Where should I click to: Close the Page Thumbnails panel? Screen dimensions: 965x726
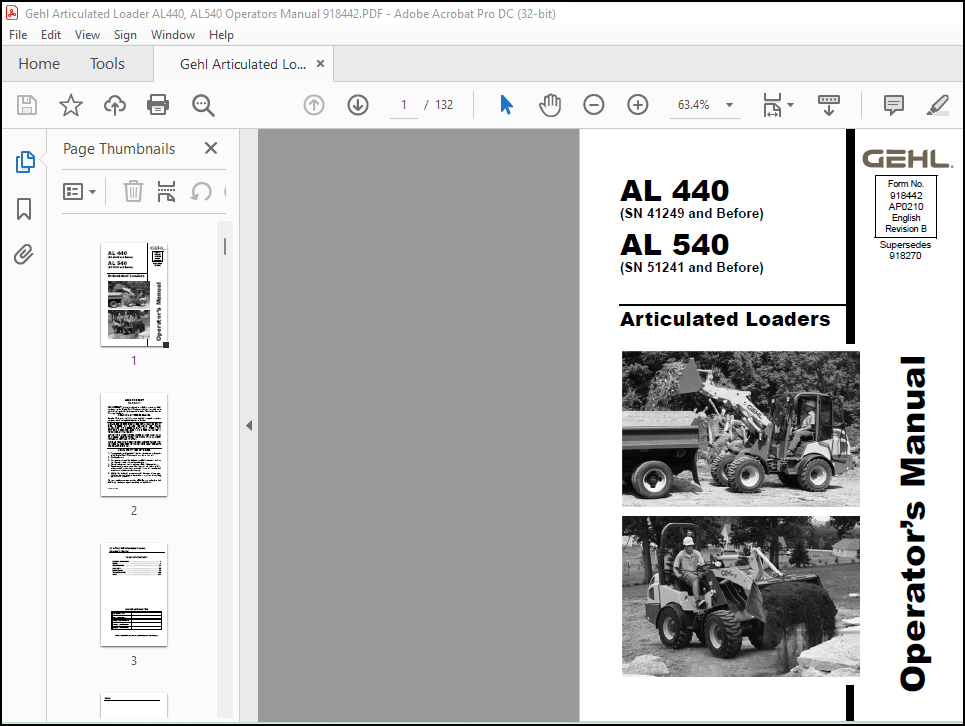[x=211, y=148]
